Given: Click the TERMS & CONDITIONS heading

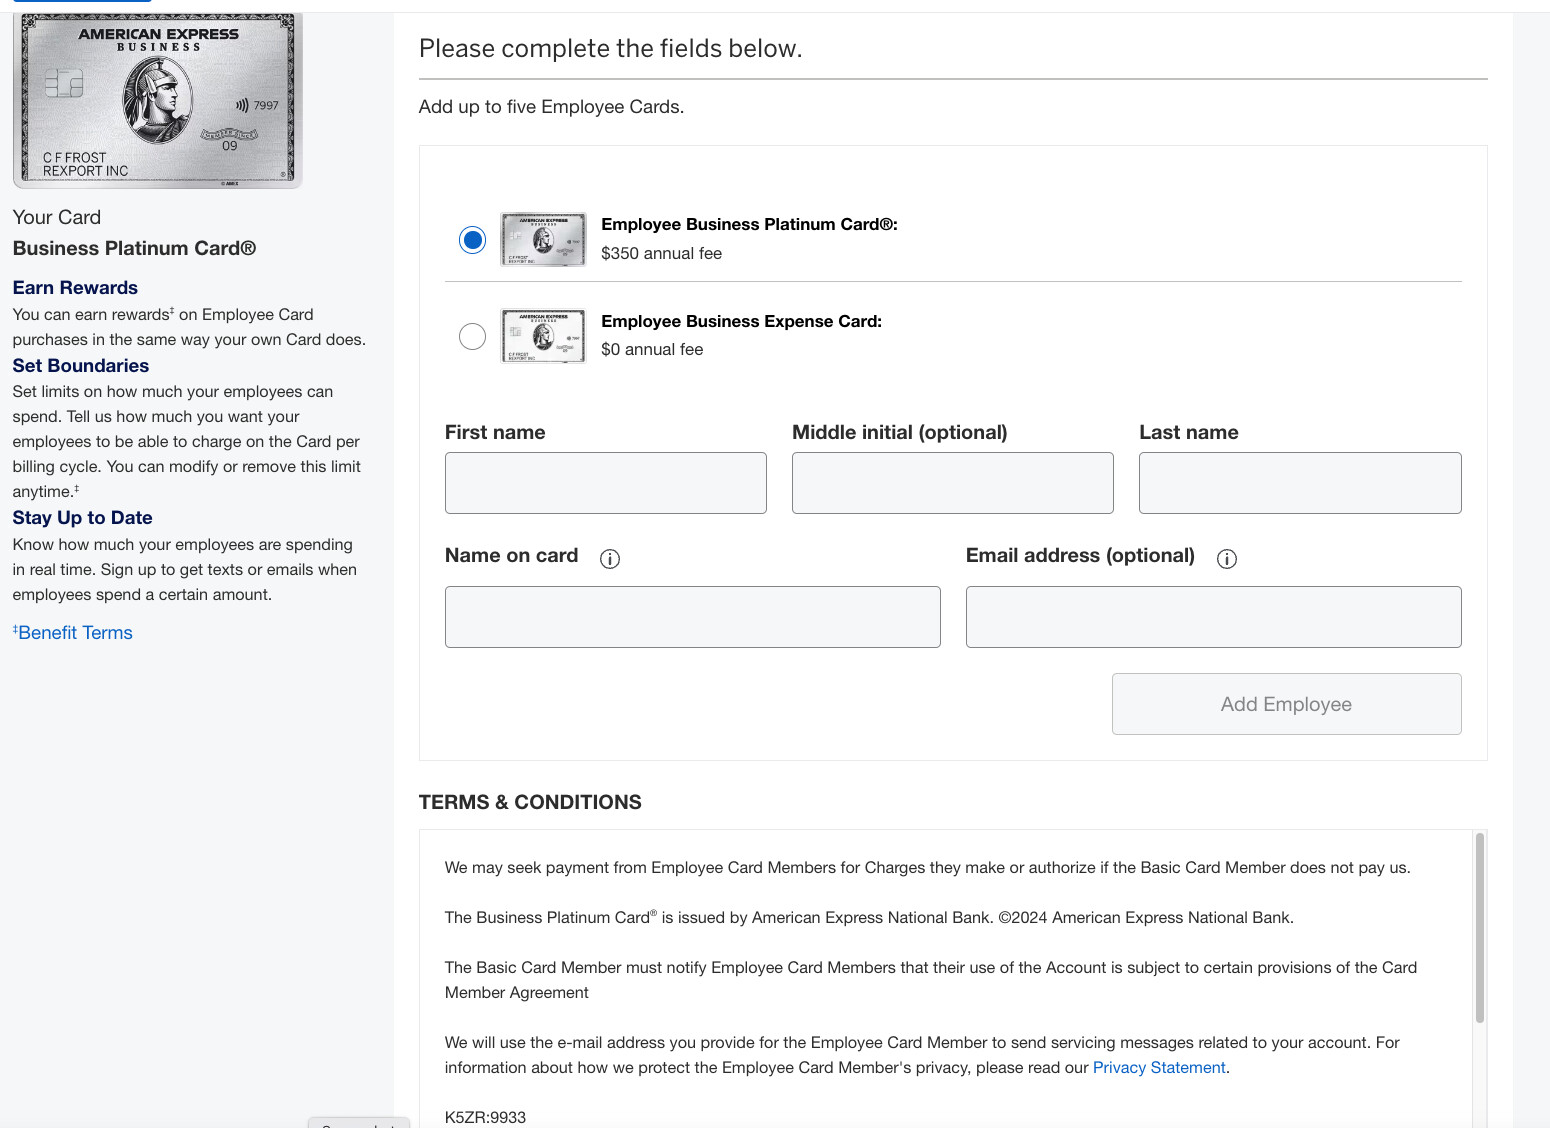Looking at the screenshot, I should point(530,802).
